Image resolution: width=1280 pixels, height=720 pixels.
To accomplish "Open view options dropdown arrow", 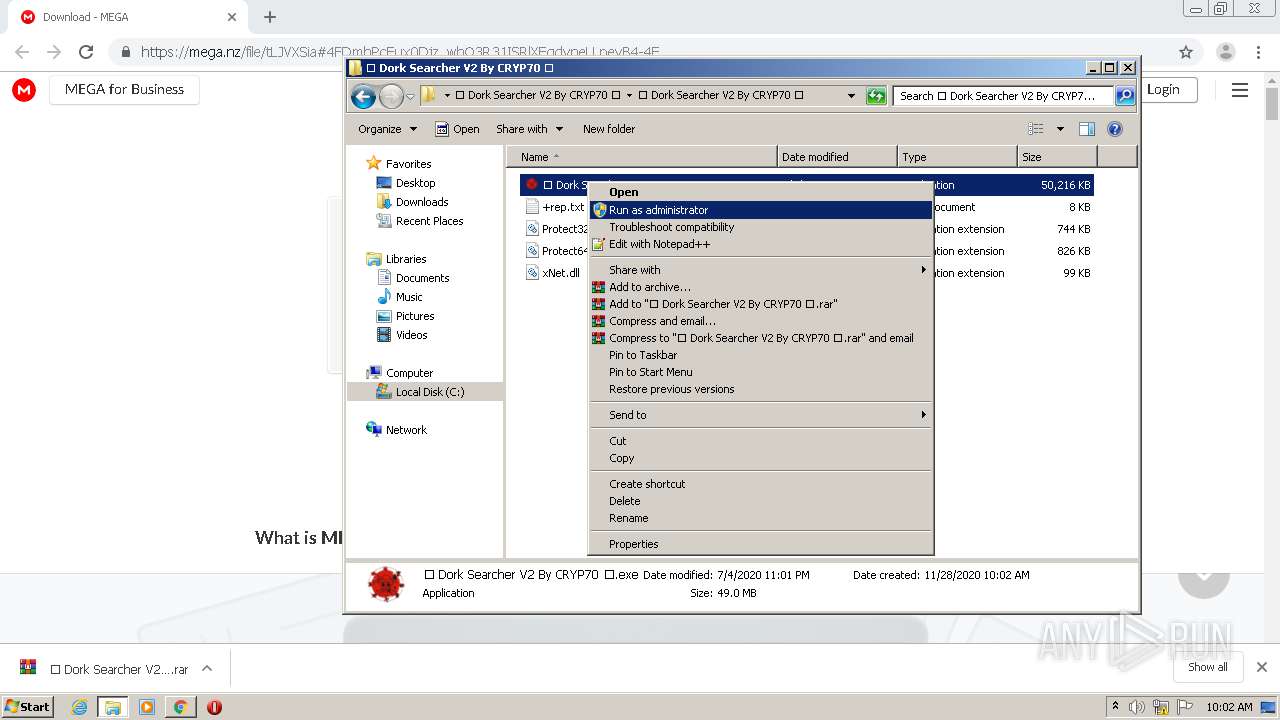I will coord(1060,129).
